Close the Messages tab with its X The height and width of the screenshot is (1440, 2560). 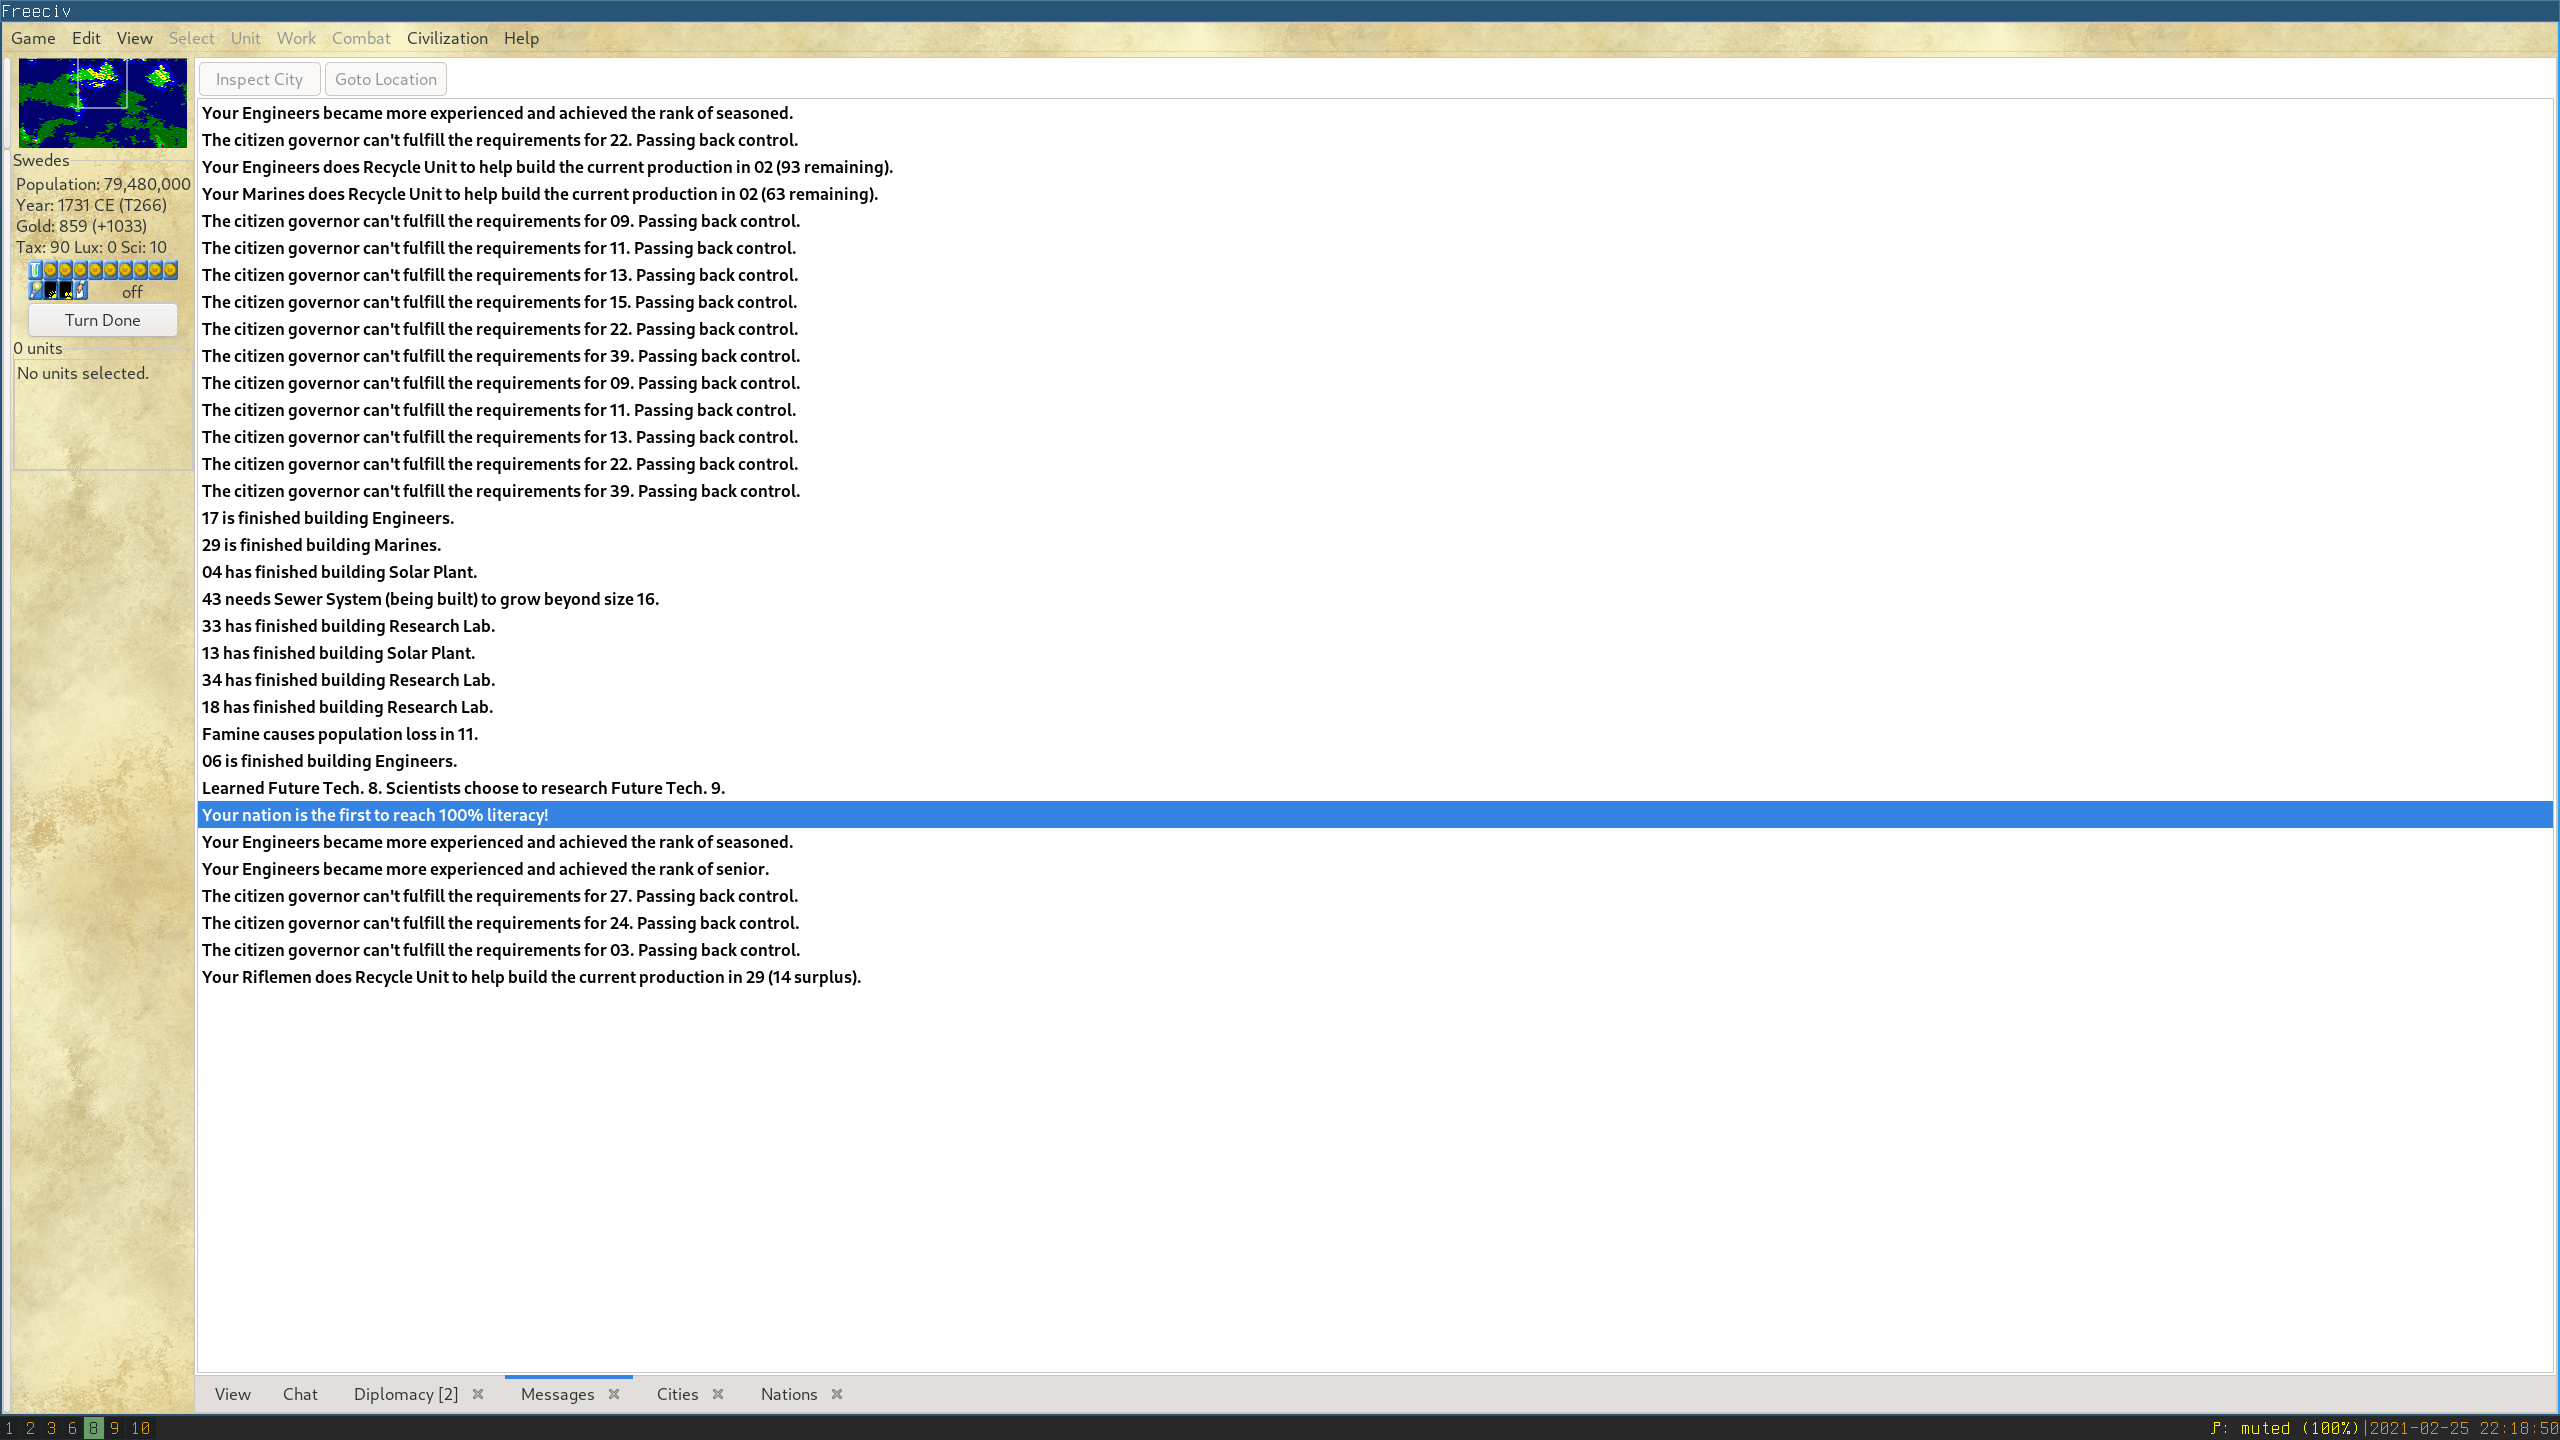pos(614,1394)
